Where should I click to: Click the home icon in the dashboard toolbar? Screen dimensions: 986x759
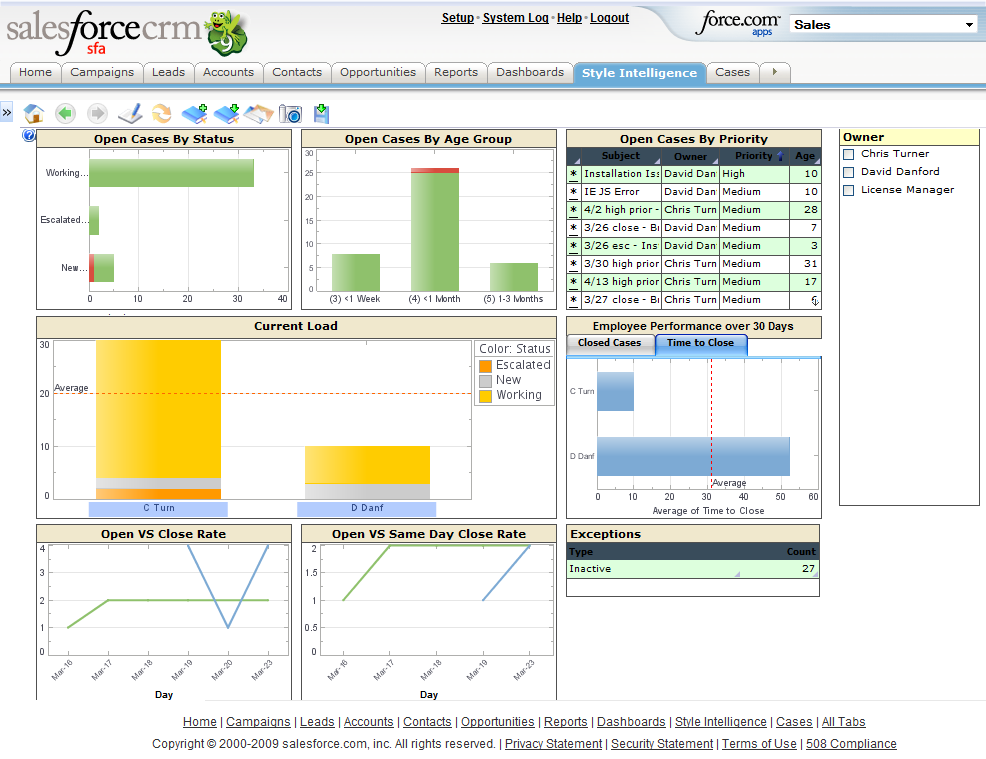tap(34, 114)
